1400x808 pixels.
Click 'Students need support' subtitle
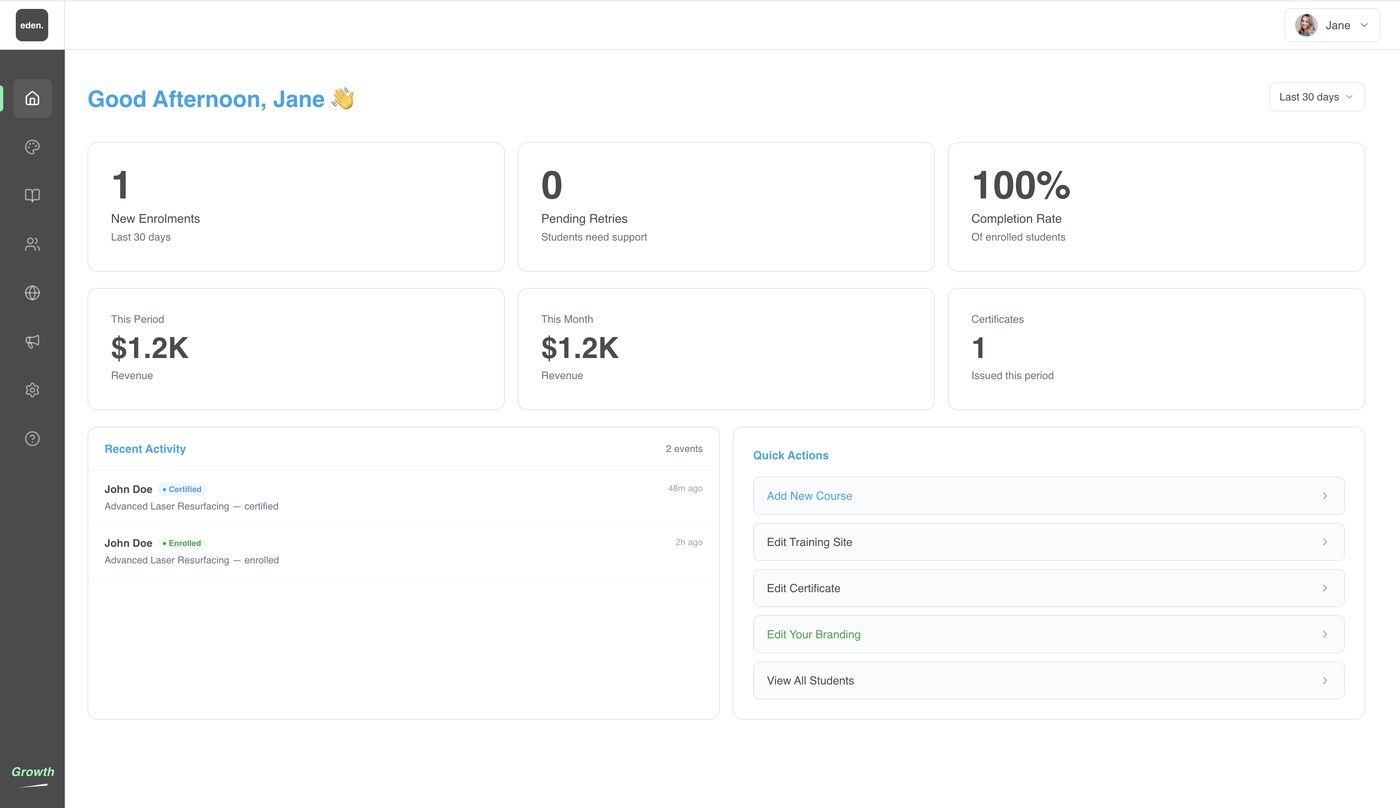pos(594,237)
